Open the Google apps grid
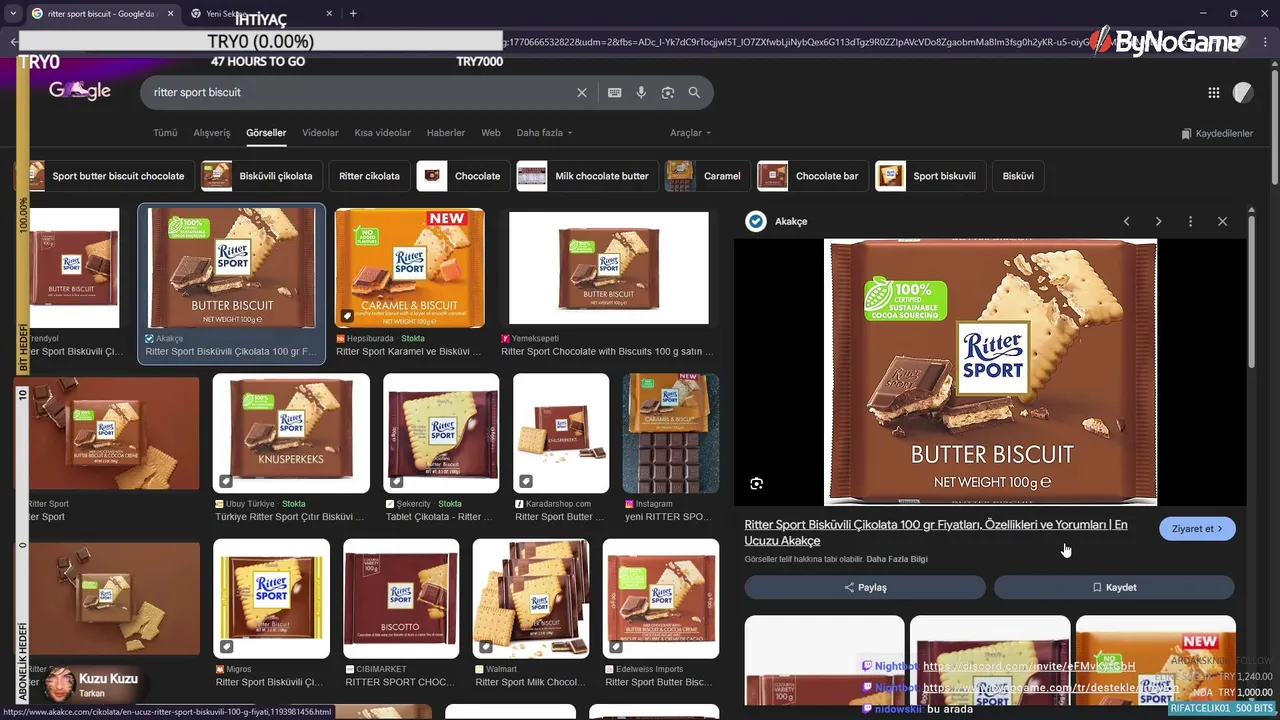This screenshot has width=1280, height=720. (x=1214, y=93)
